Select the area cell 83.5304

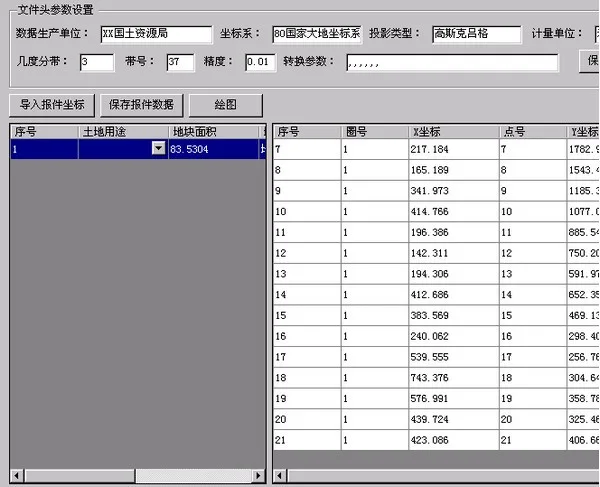pos(214,149)
